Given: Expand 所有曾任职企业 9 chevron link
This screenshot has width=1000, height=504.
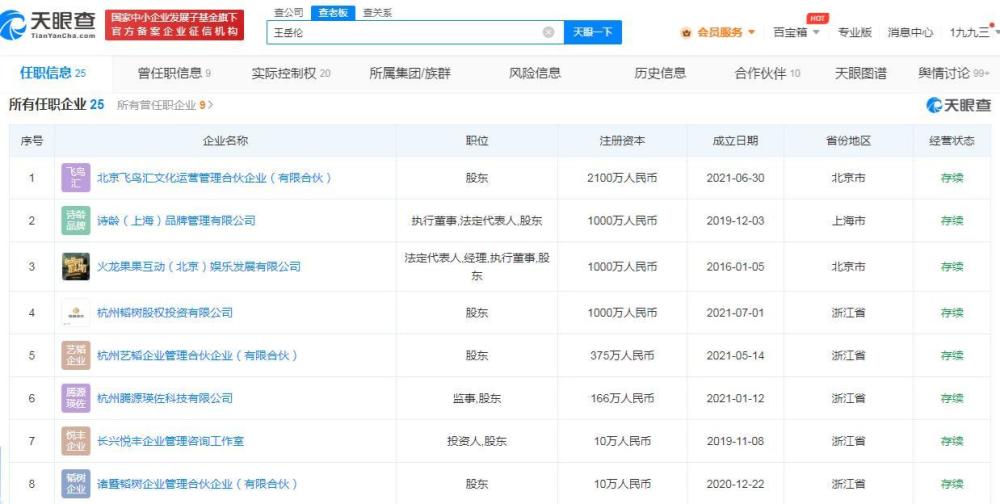Looking at the screenshot, I should [165, 105].
